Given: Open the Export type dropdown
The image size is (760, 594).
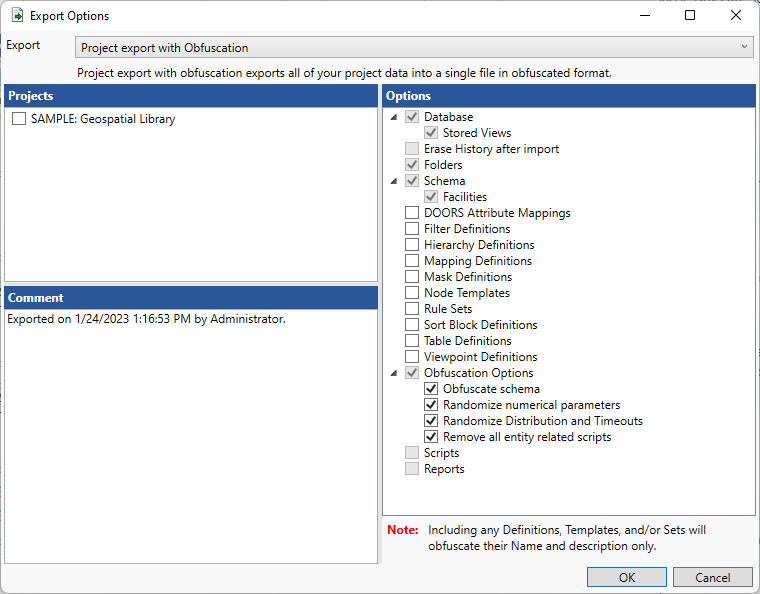Looking at the screenshot, I should pos(414,47).
